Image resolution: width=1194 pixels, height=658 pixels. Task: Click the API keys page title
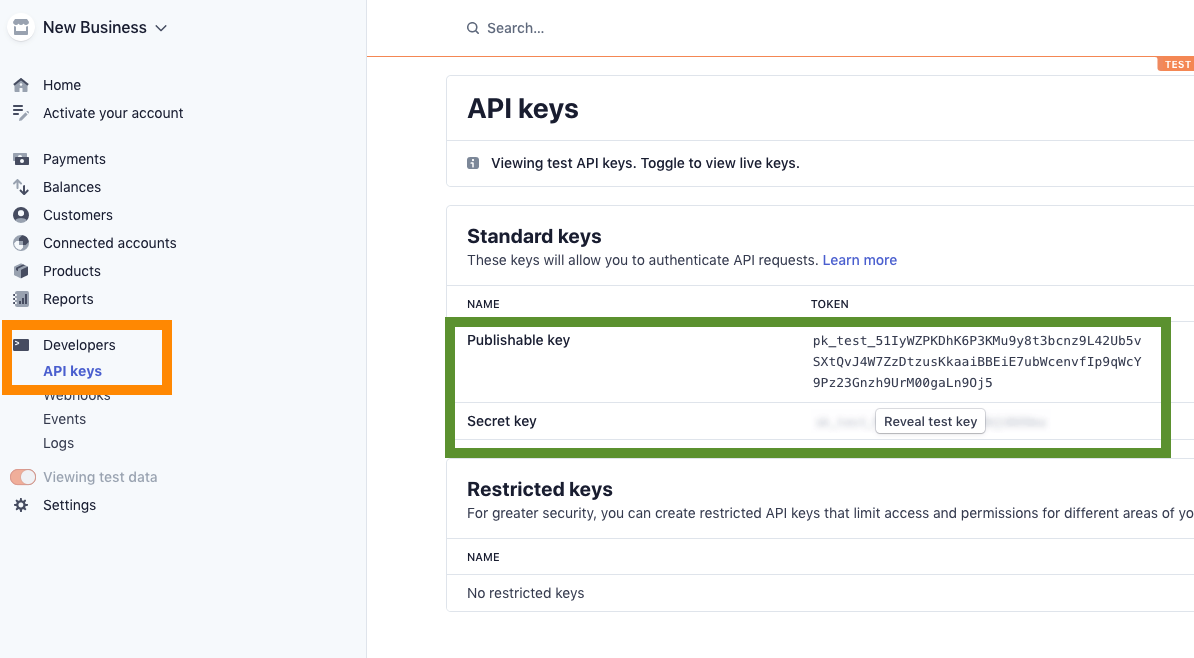pyautogui.click(x=523, y=109)
